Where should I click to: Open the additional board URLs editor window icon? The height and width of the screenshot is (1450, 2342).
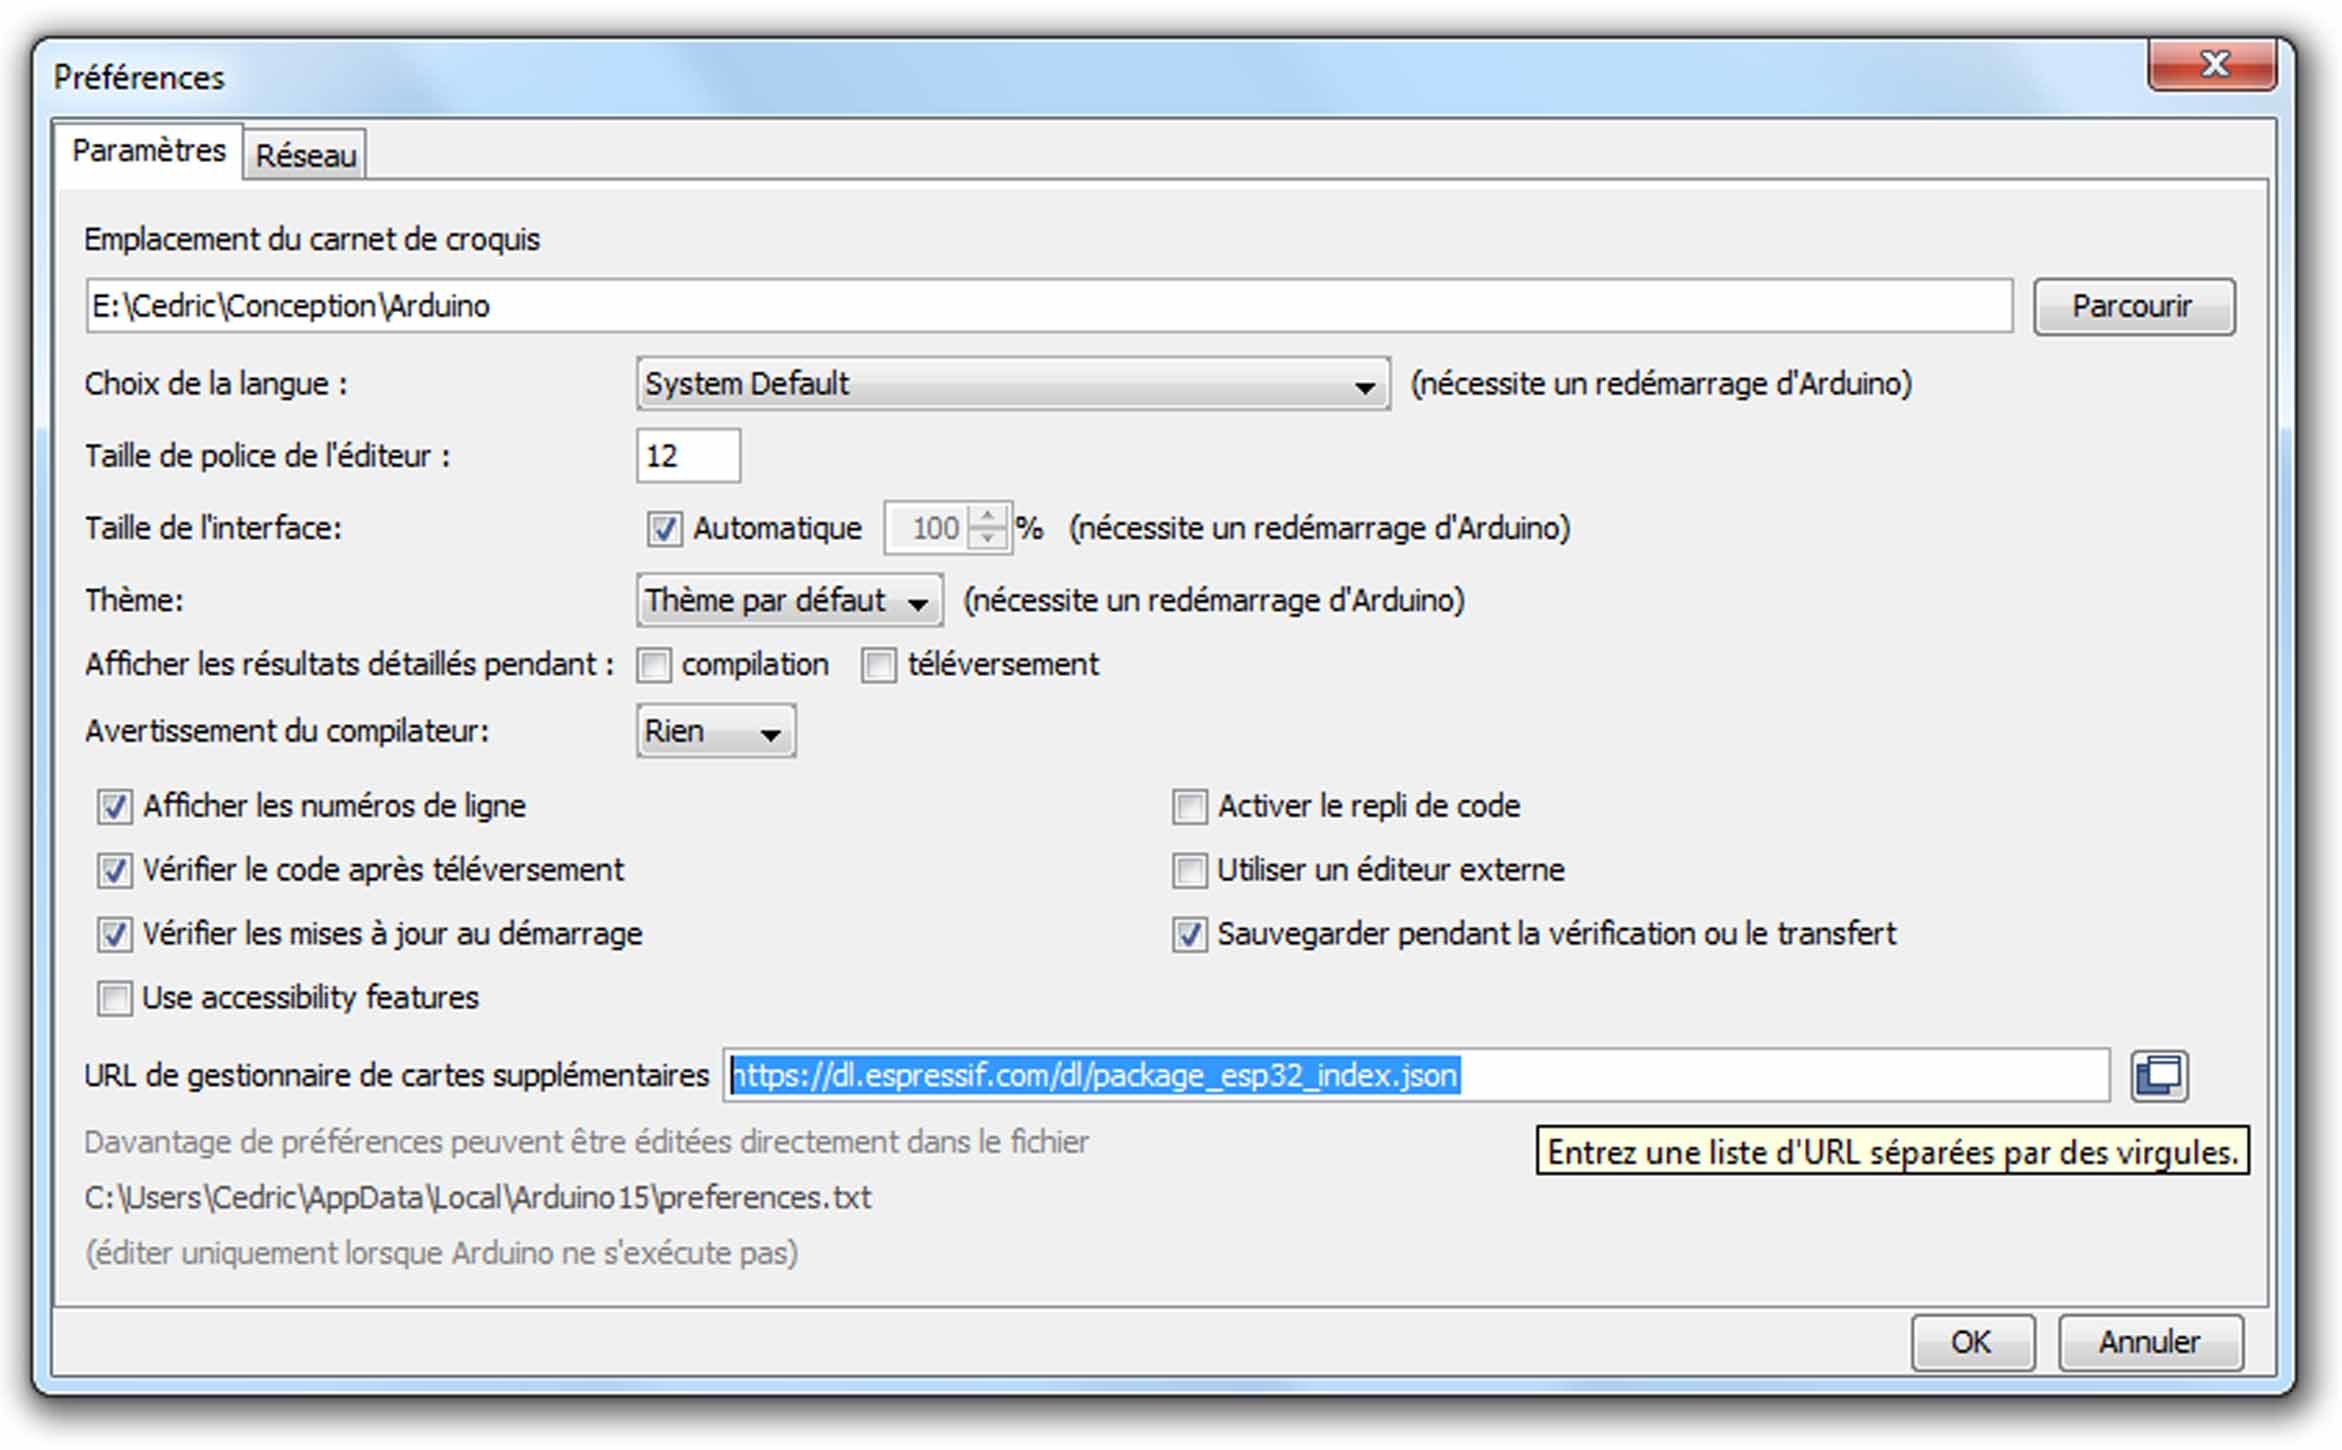tap(2158, 1076)
